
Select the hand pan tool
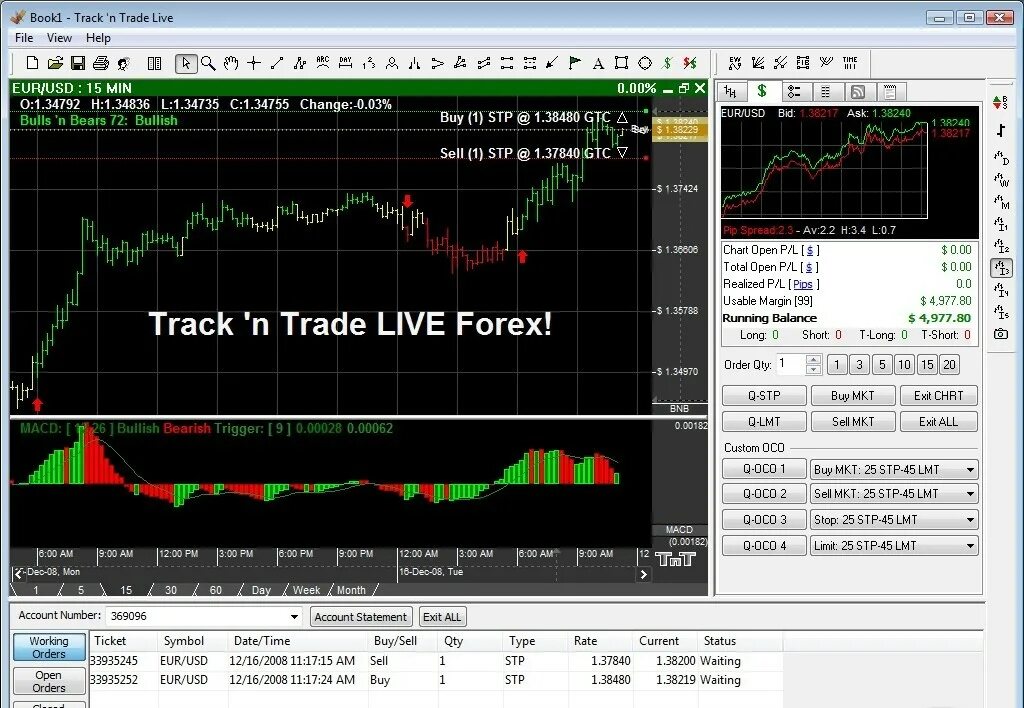(231, 63)
